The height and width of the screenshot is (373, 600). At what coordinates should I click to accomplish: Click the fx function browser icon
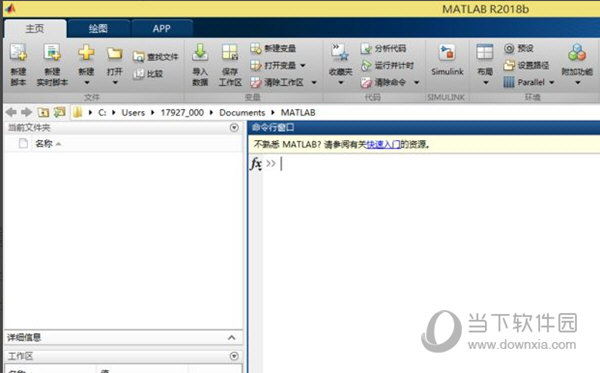[256, 164]
